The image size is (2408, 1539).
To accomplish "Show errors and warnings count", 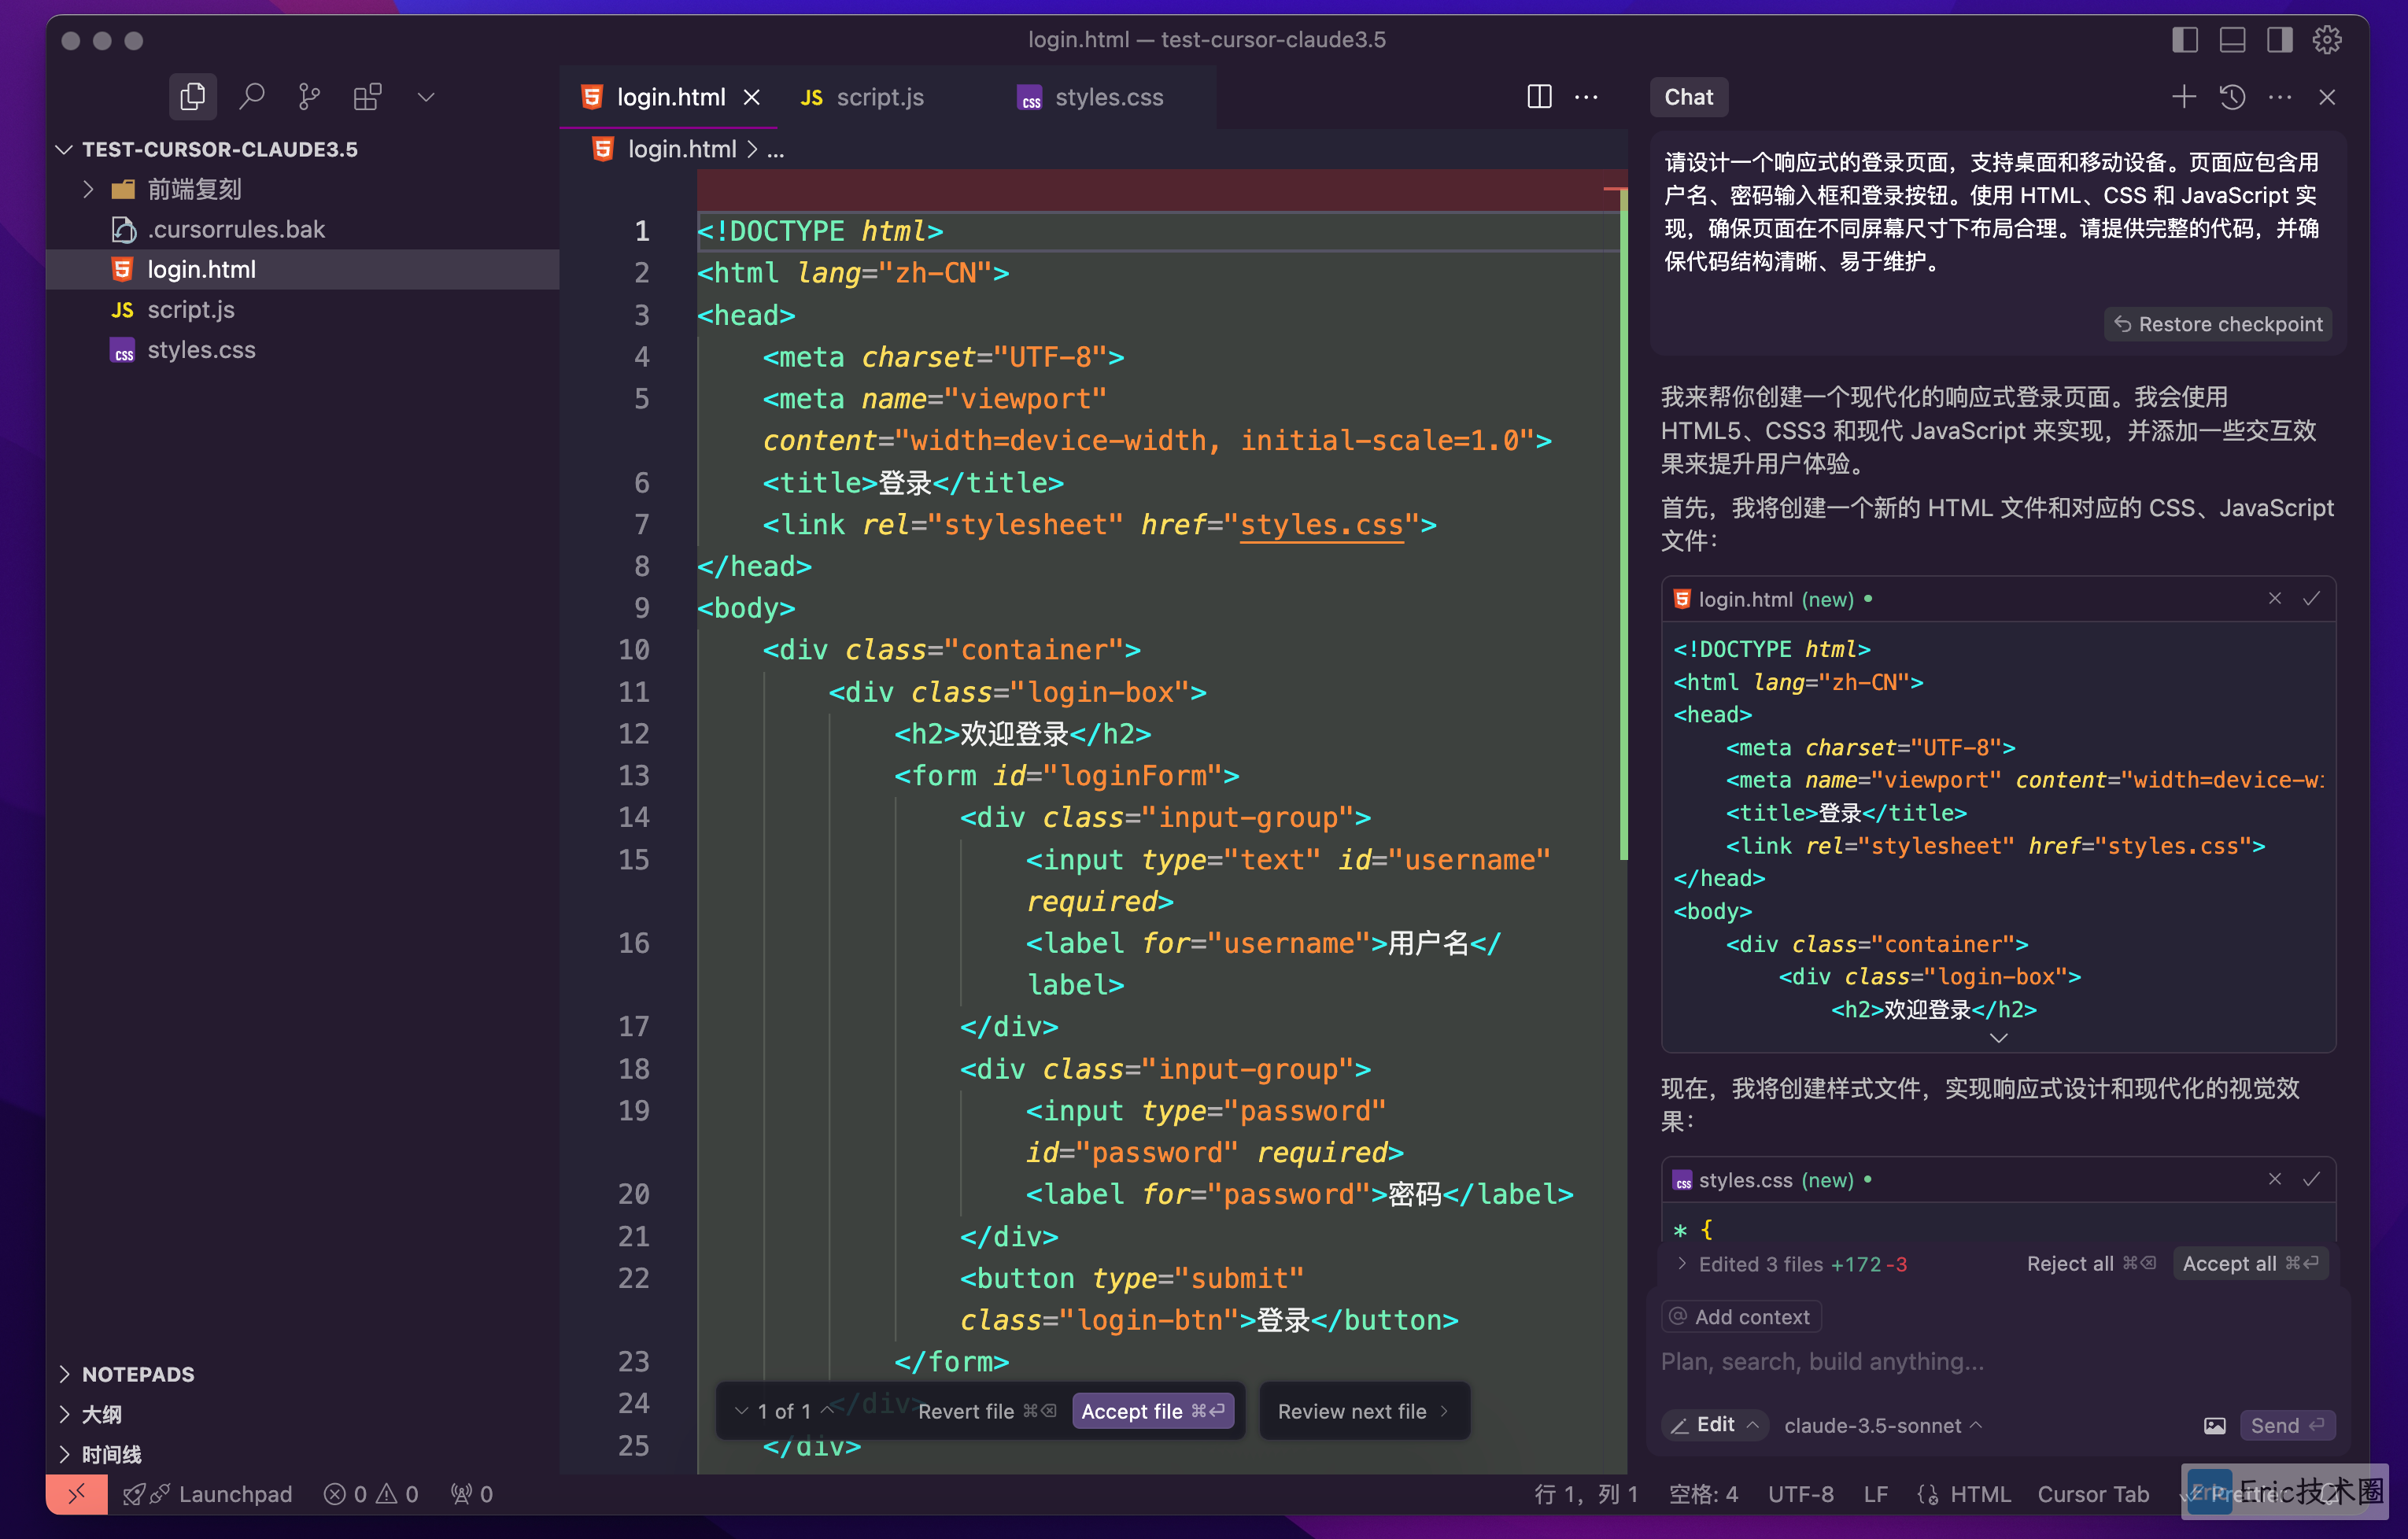I will point(371,1494).
